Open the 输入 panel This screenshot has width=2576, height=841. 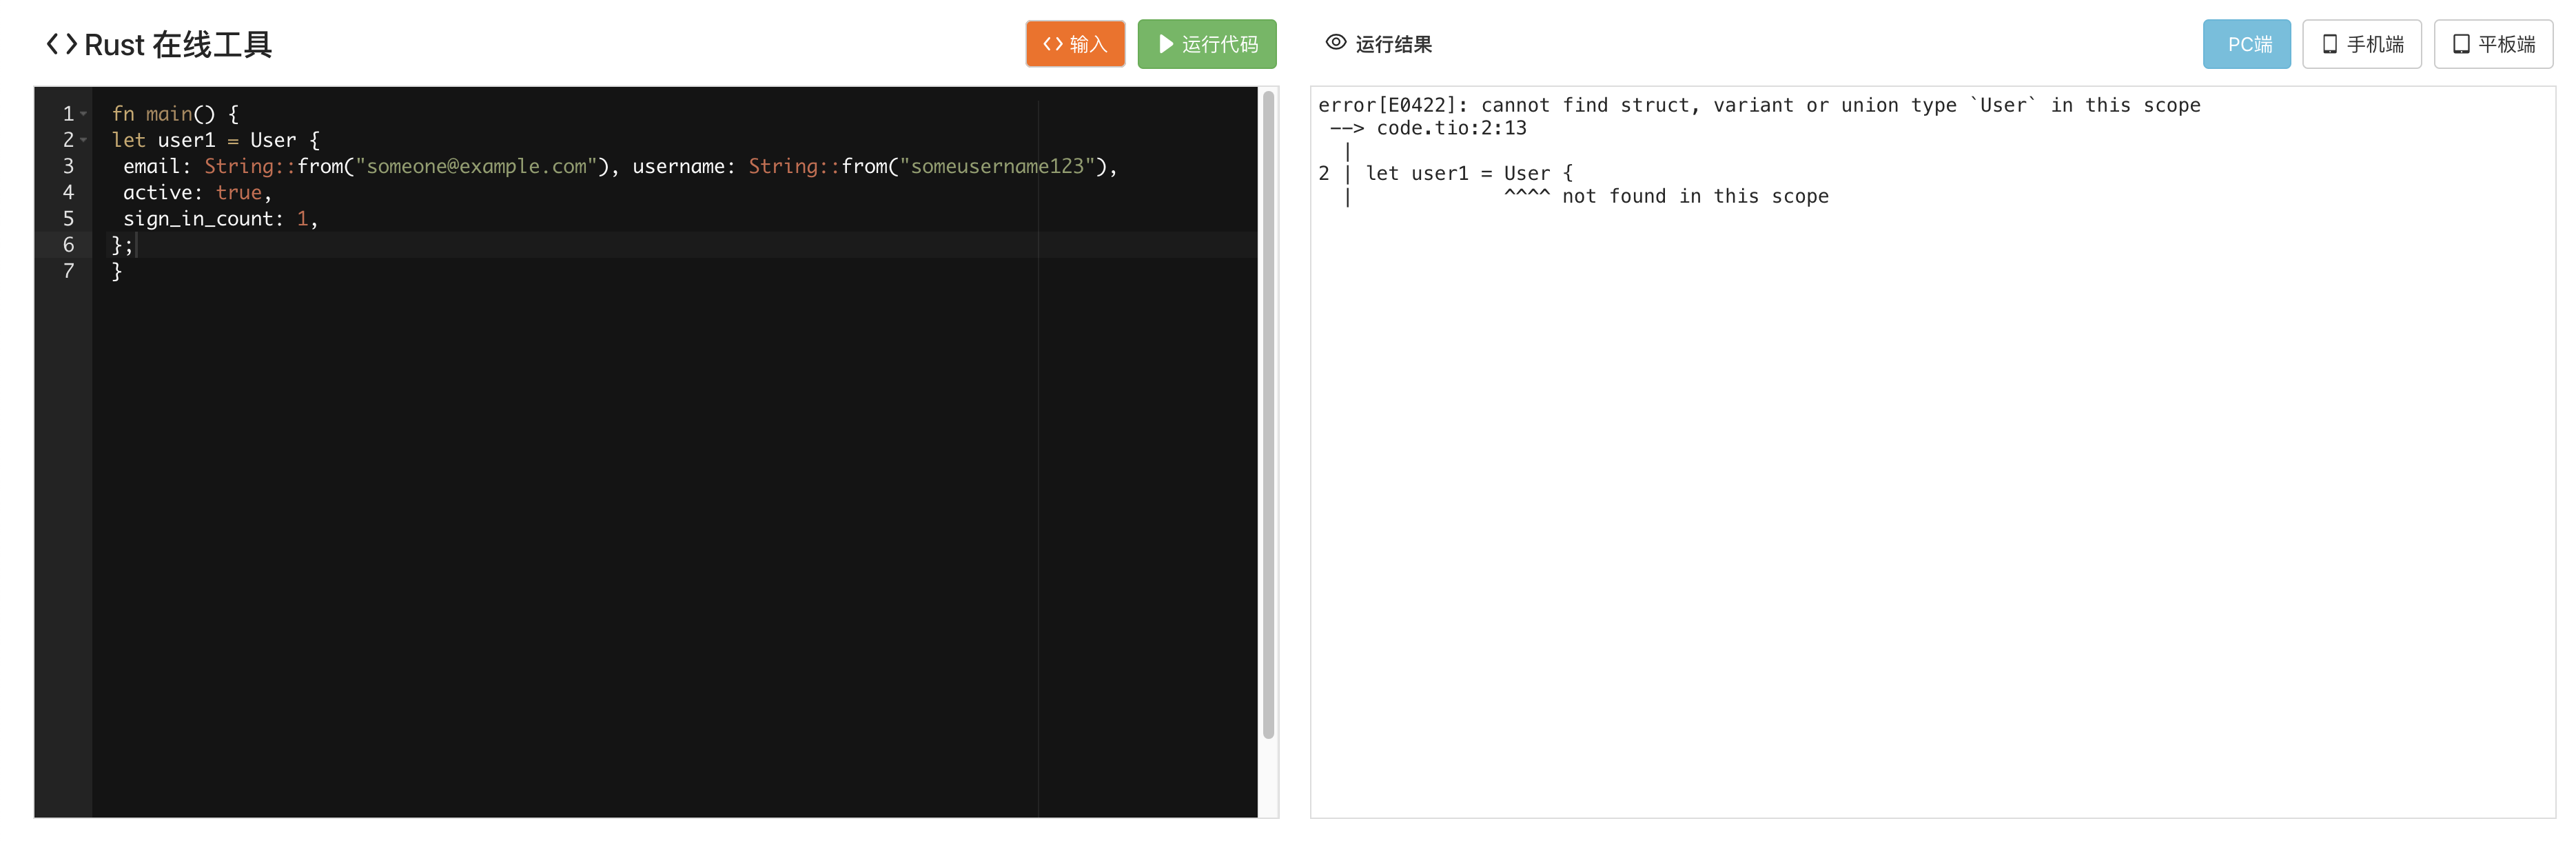[x=1075, y=44]
